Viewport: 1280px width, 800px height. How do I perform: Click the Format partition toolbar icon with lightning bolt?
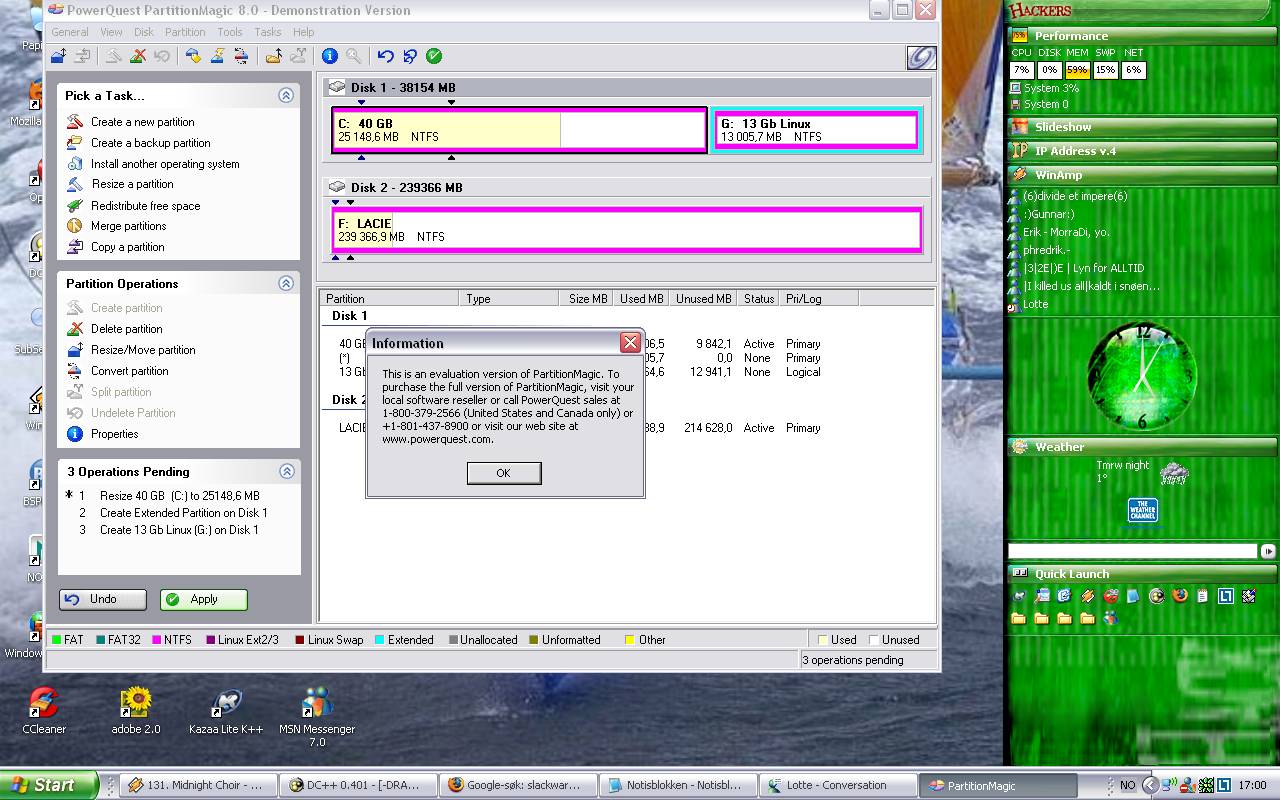[217, 56]
